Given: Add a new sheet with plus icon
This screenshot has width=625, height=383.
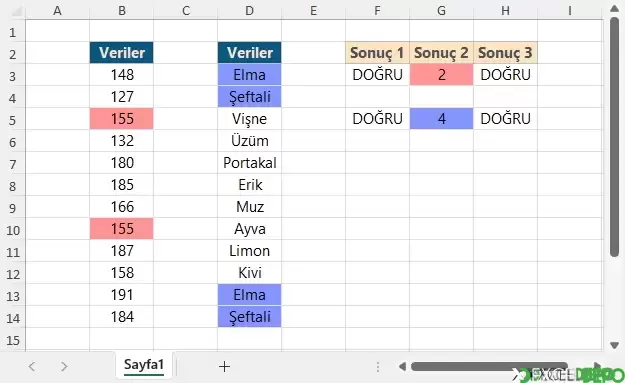Looking at the screenshot, I should pos(224,366).
